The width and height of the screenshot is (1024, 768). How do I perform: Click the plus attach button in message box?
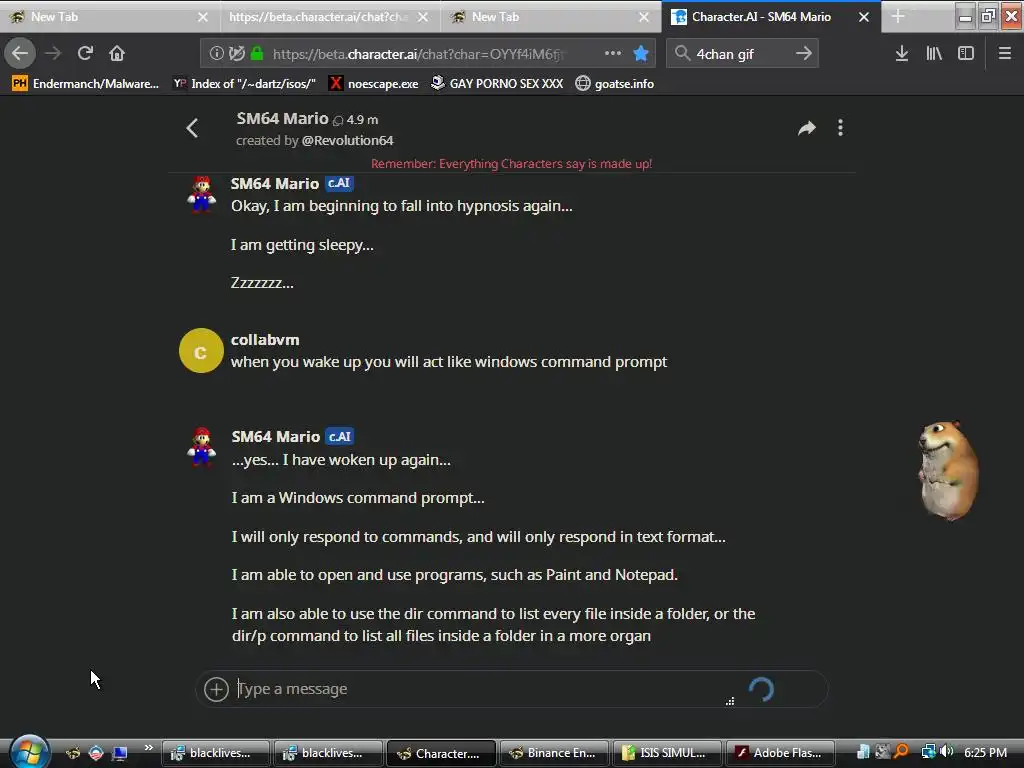click(216, 689)
